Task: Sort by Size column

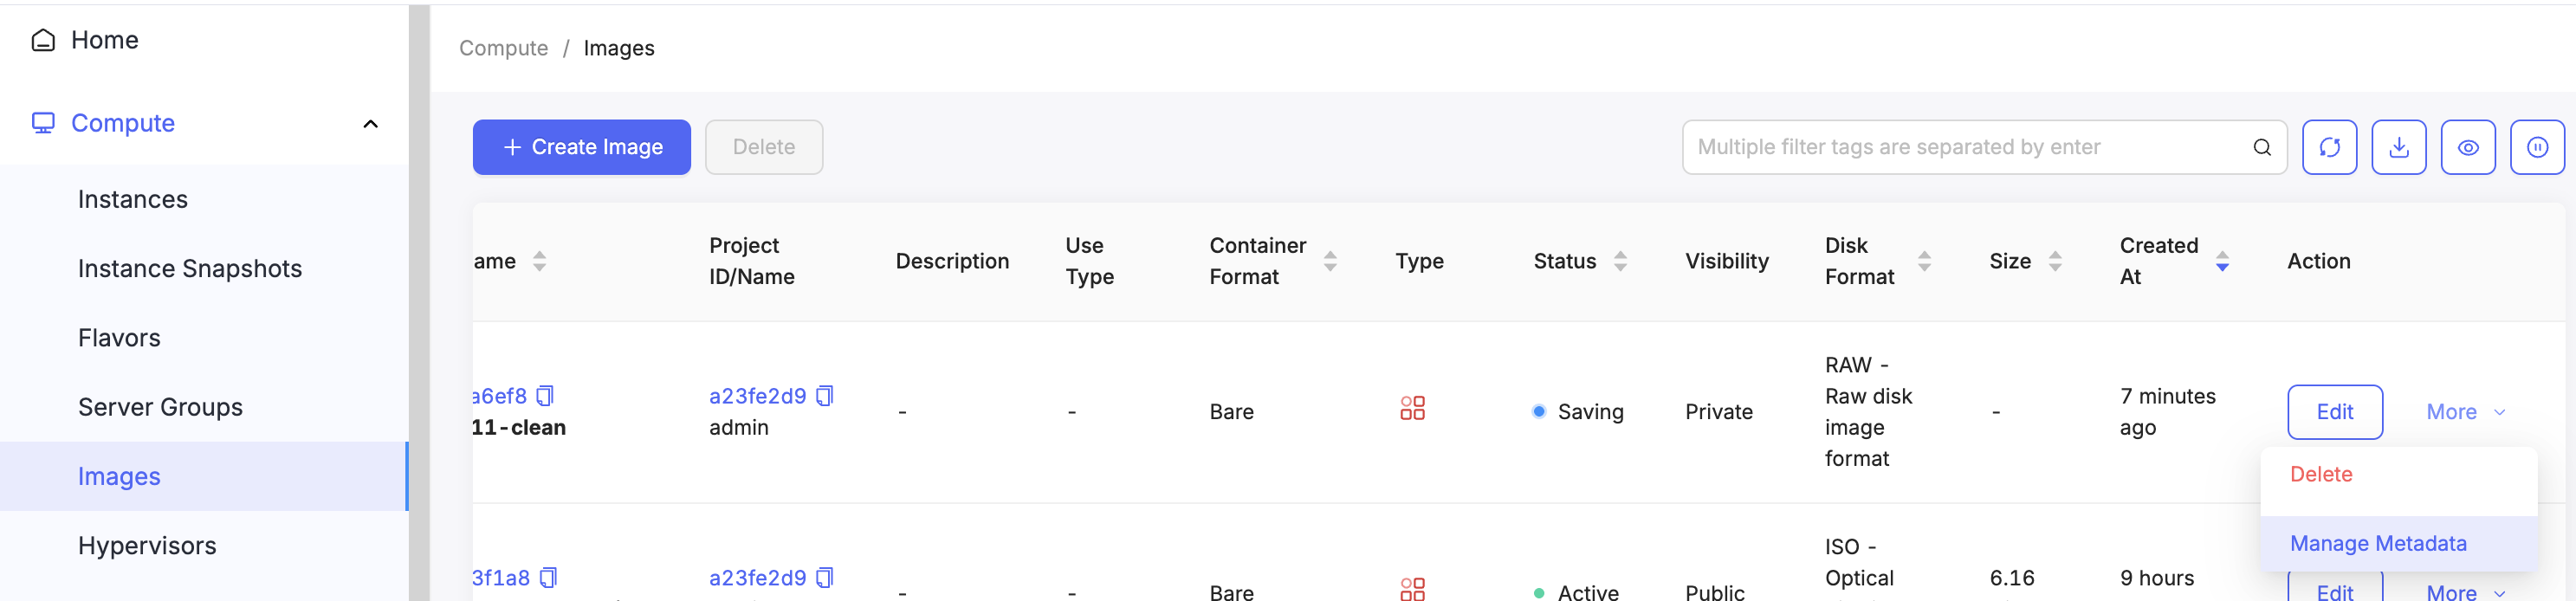Action: point(2055,261)
